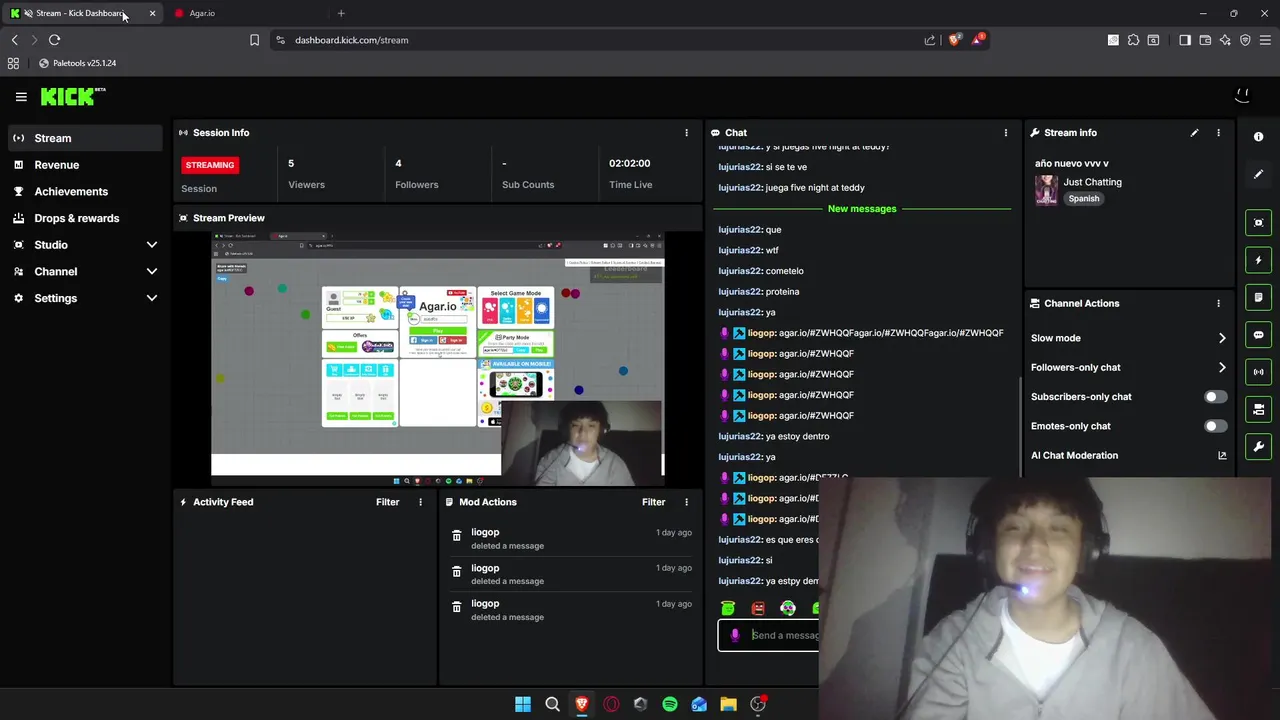The height and width of the screenshot is (720, 1280).
Task: Open browser extensions puzzle icon
Action: tap(1133, 40)
